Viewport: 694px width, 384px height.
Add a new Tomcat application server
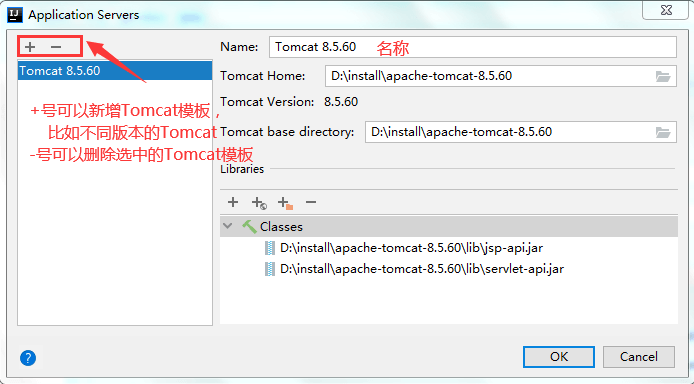(x=30, y=46)
